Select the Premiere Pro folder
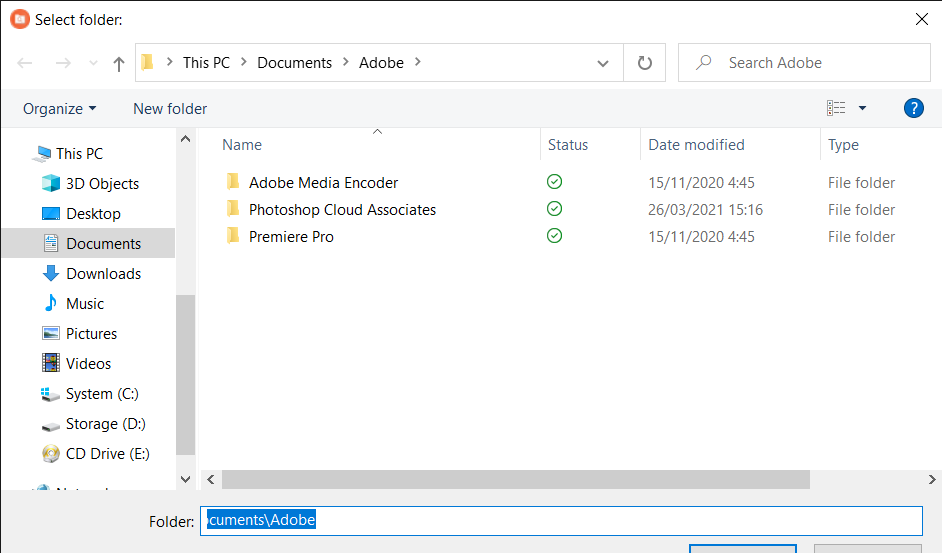Viewport: 942px width, 553px height. (x=291, y=237)
